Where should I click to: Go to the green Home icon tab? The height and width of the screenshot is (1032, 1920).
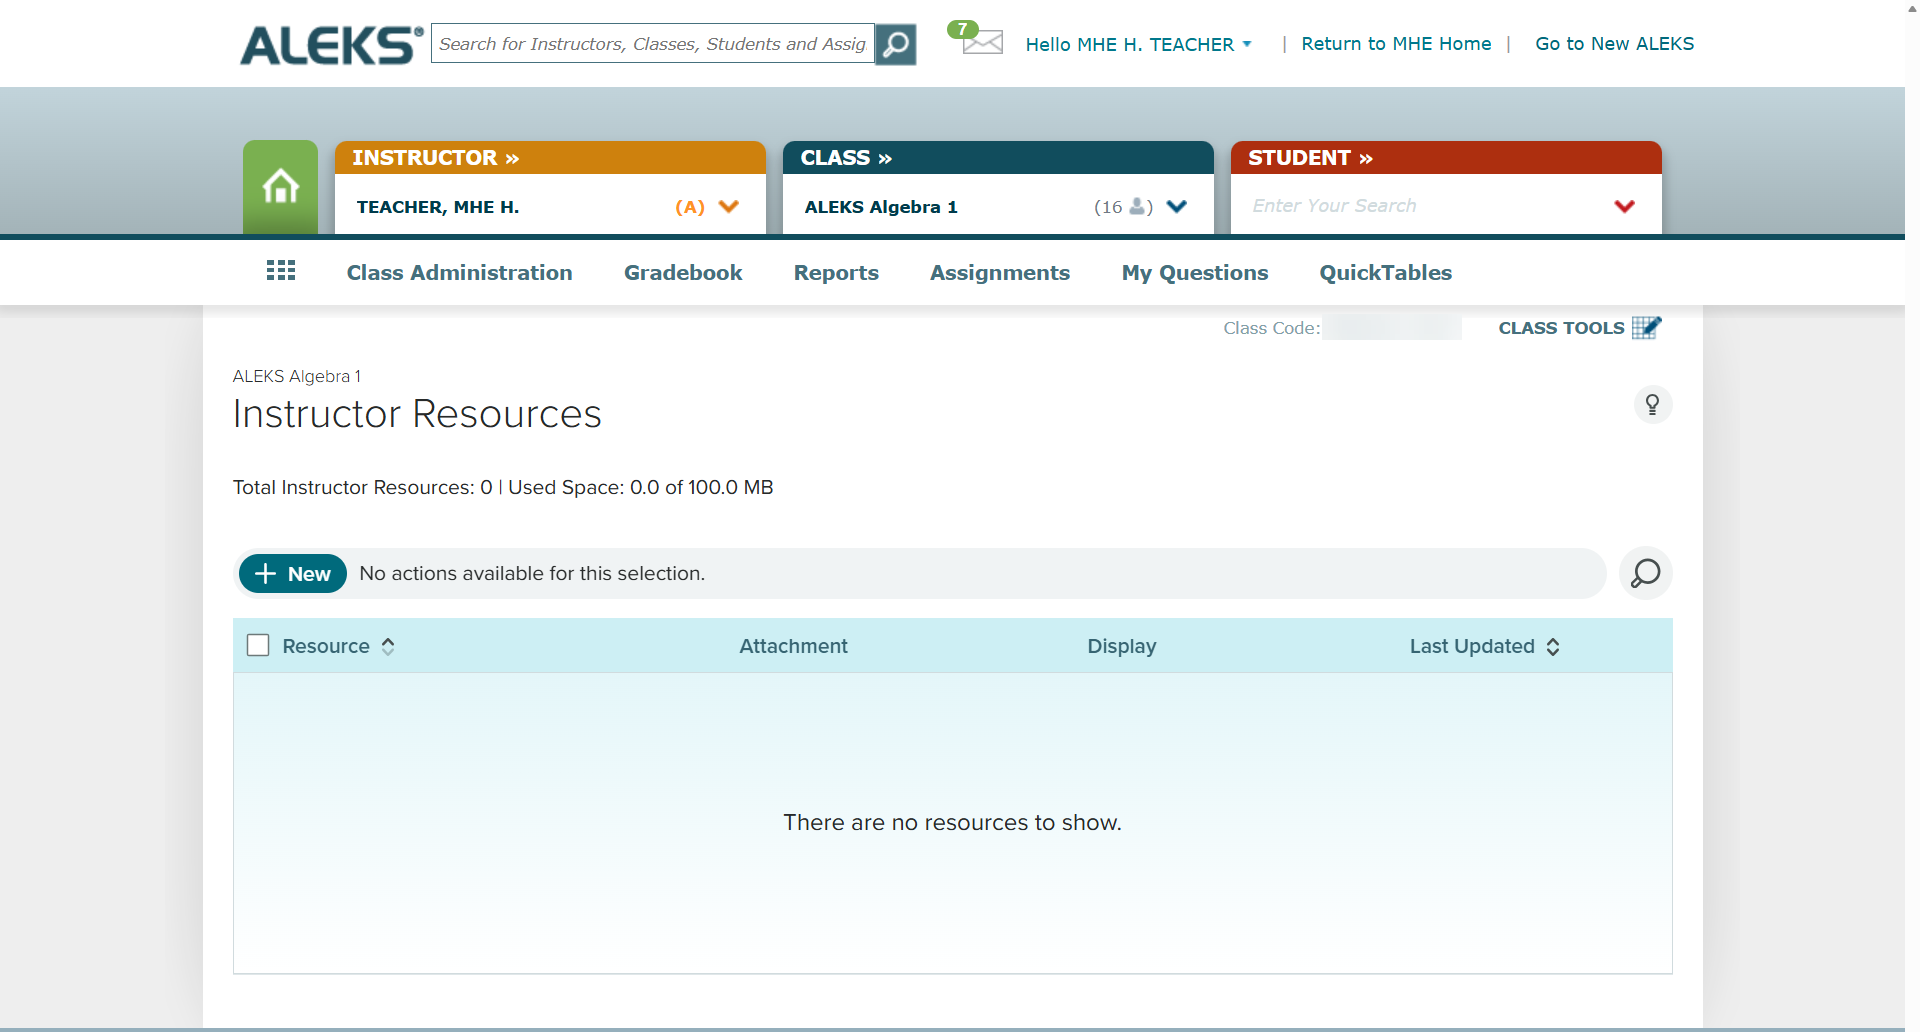(281, 187)
